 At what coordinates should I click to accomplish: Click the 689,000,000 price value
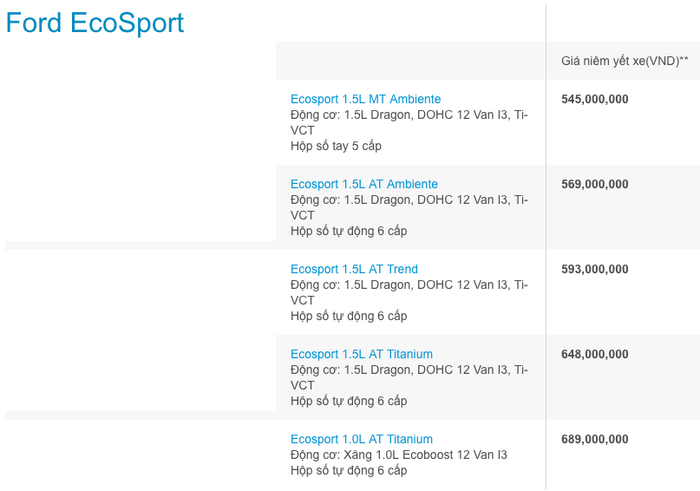click(595, 439)
